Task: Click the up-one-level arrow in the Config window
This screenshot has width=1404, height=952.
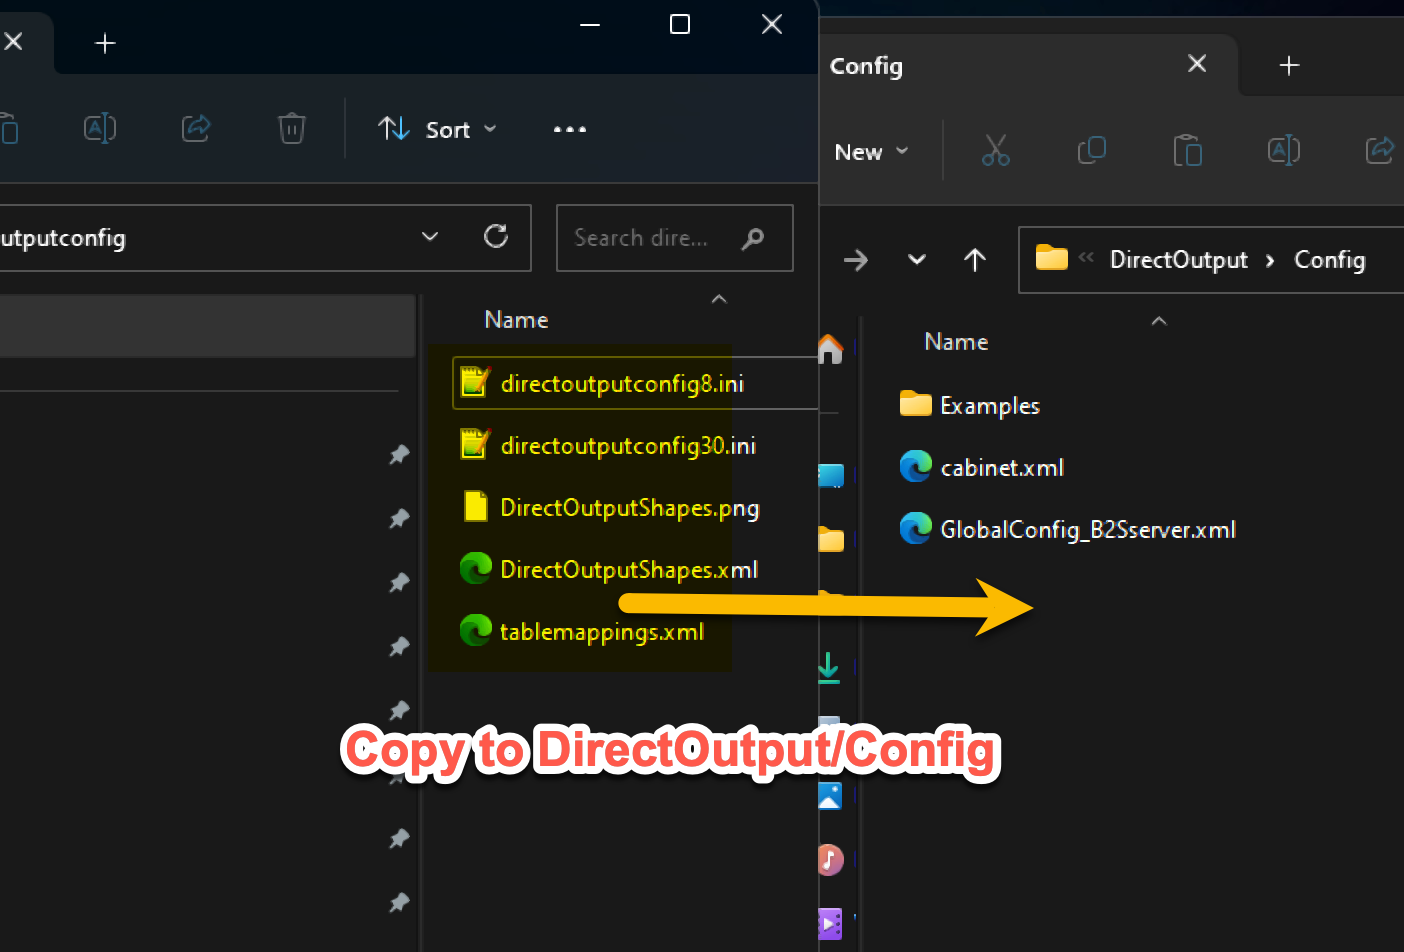Action: pyautogui.click(x=975, y=260)
